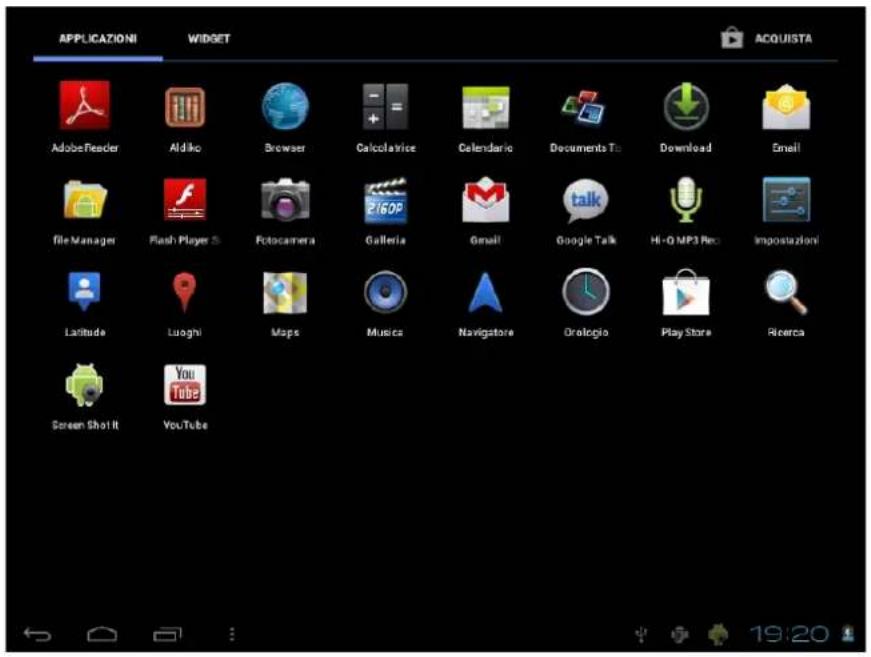Open Hi-Q MP3 Recorder

tap(685, 199)
